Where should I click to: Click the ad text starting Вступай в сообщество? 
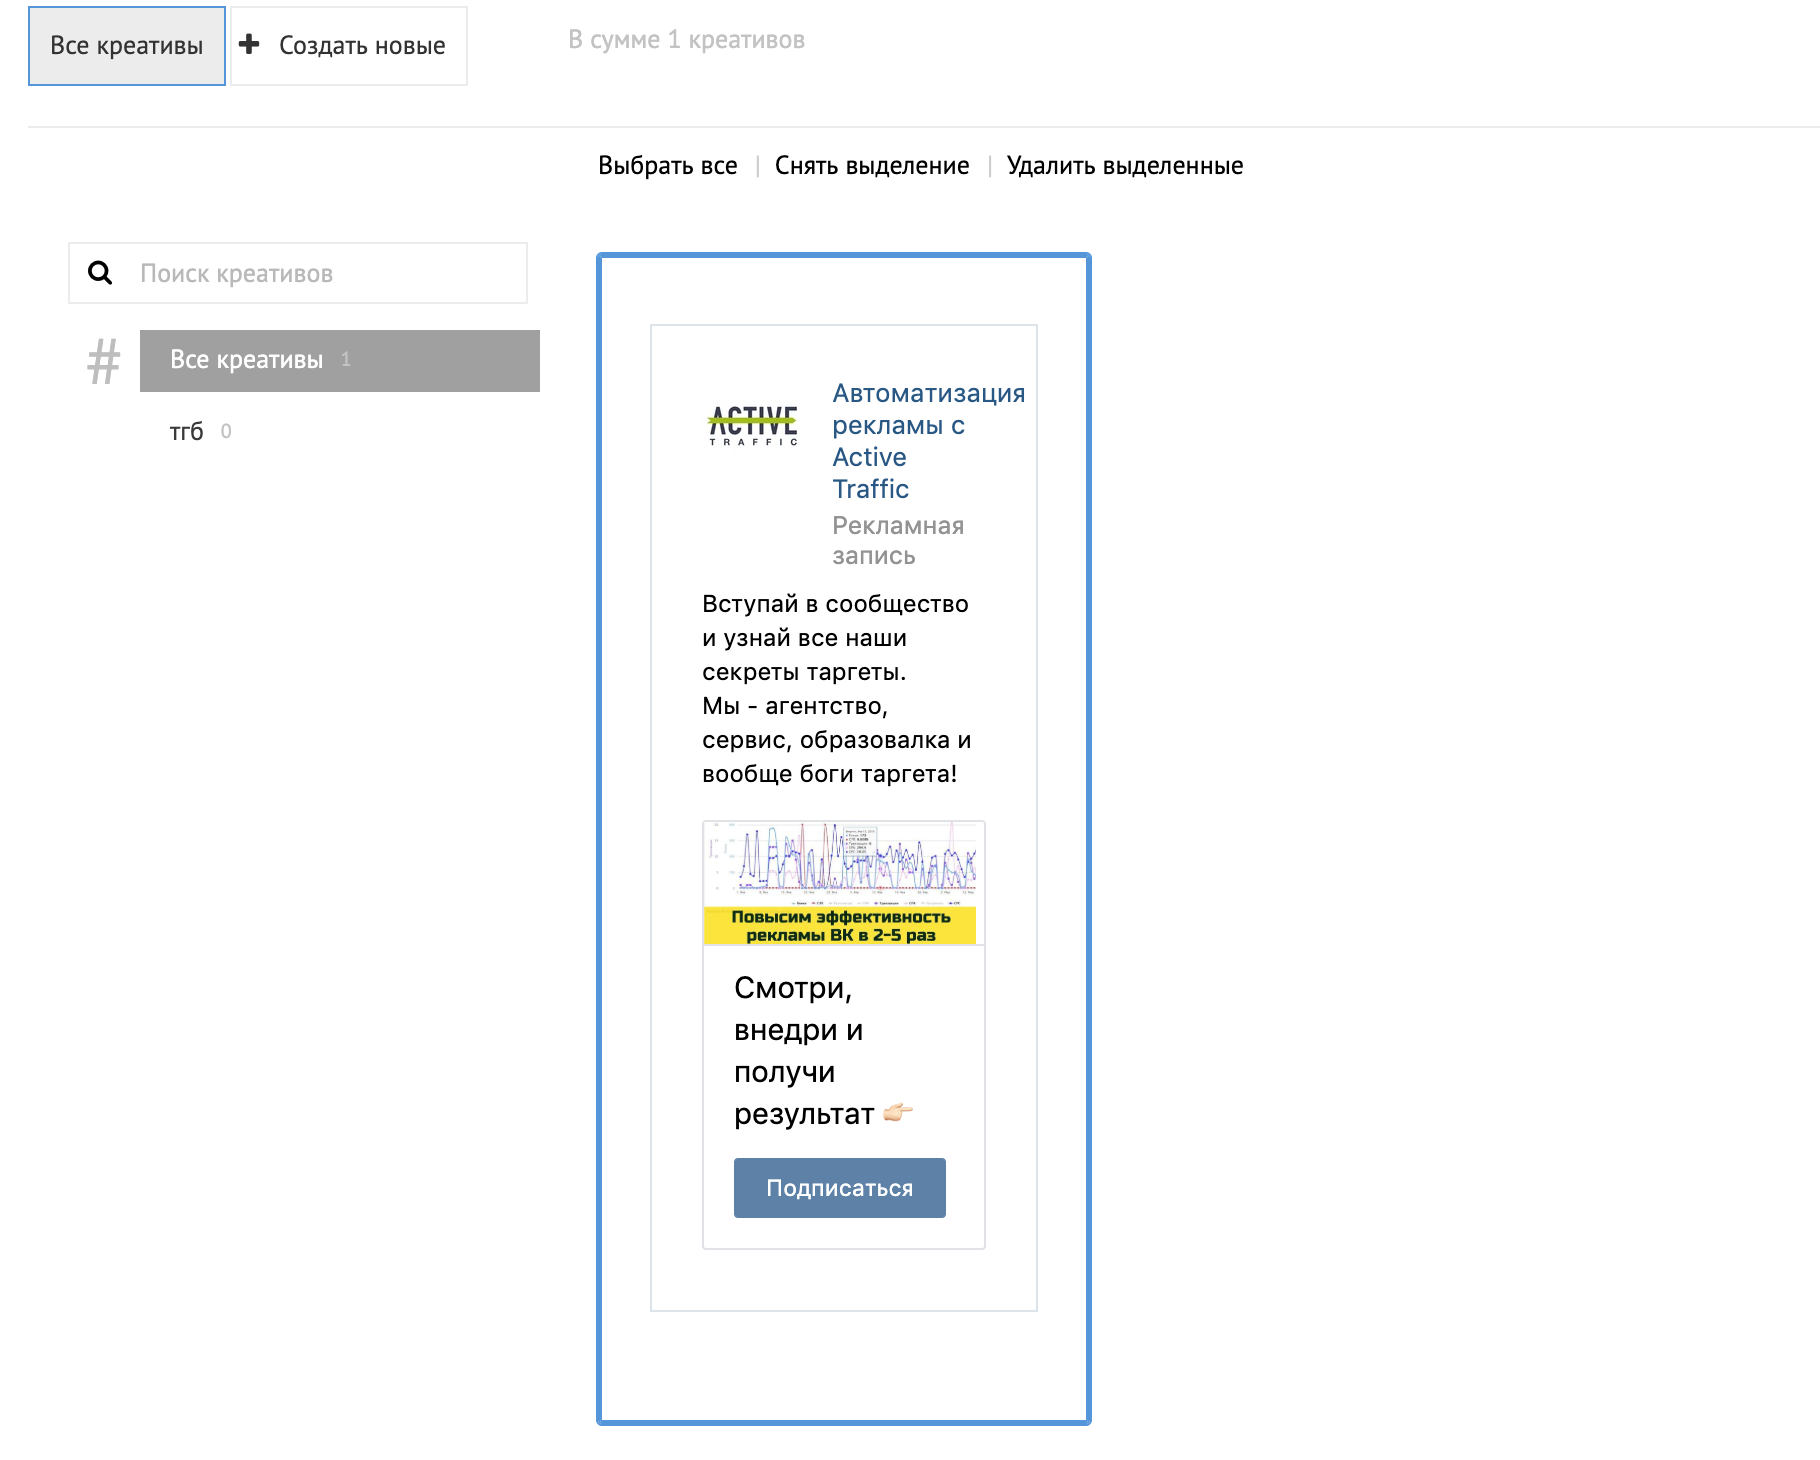tap(836, 688)
